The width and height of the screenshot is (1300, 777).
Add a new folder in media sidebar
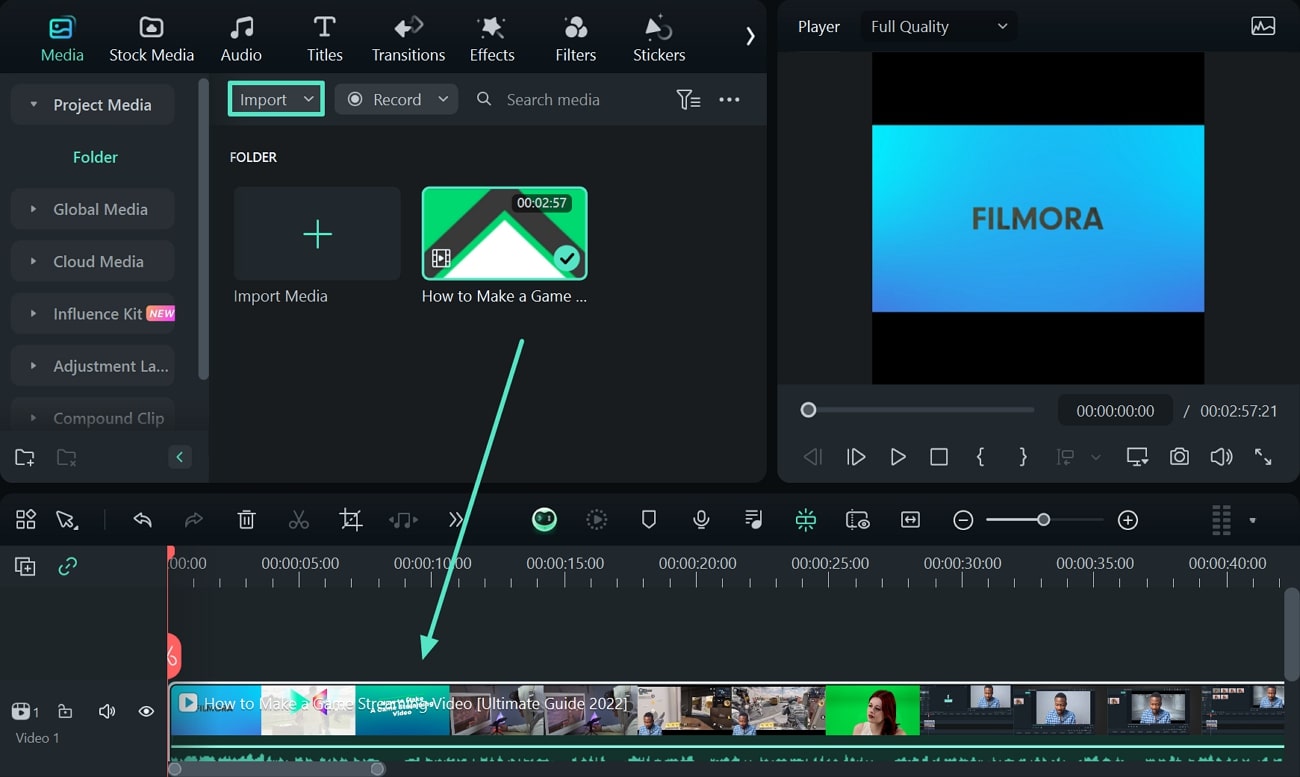25,458
